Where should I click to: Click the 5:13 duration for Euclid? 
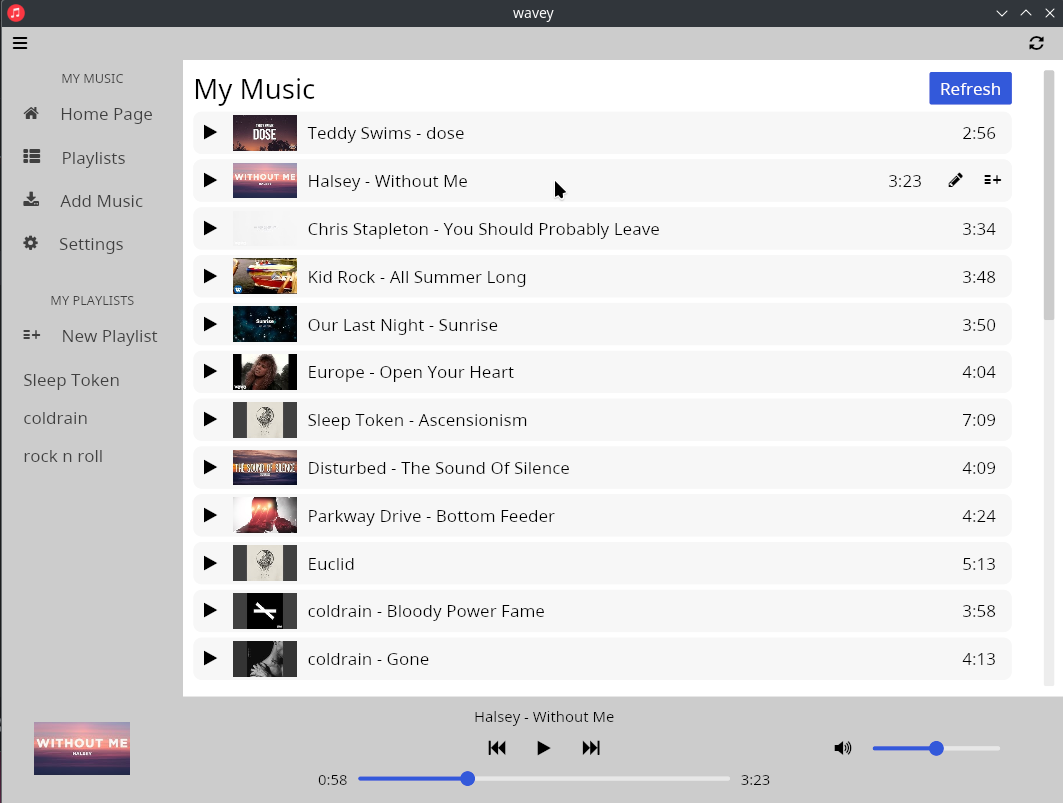979,564
